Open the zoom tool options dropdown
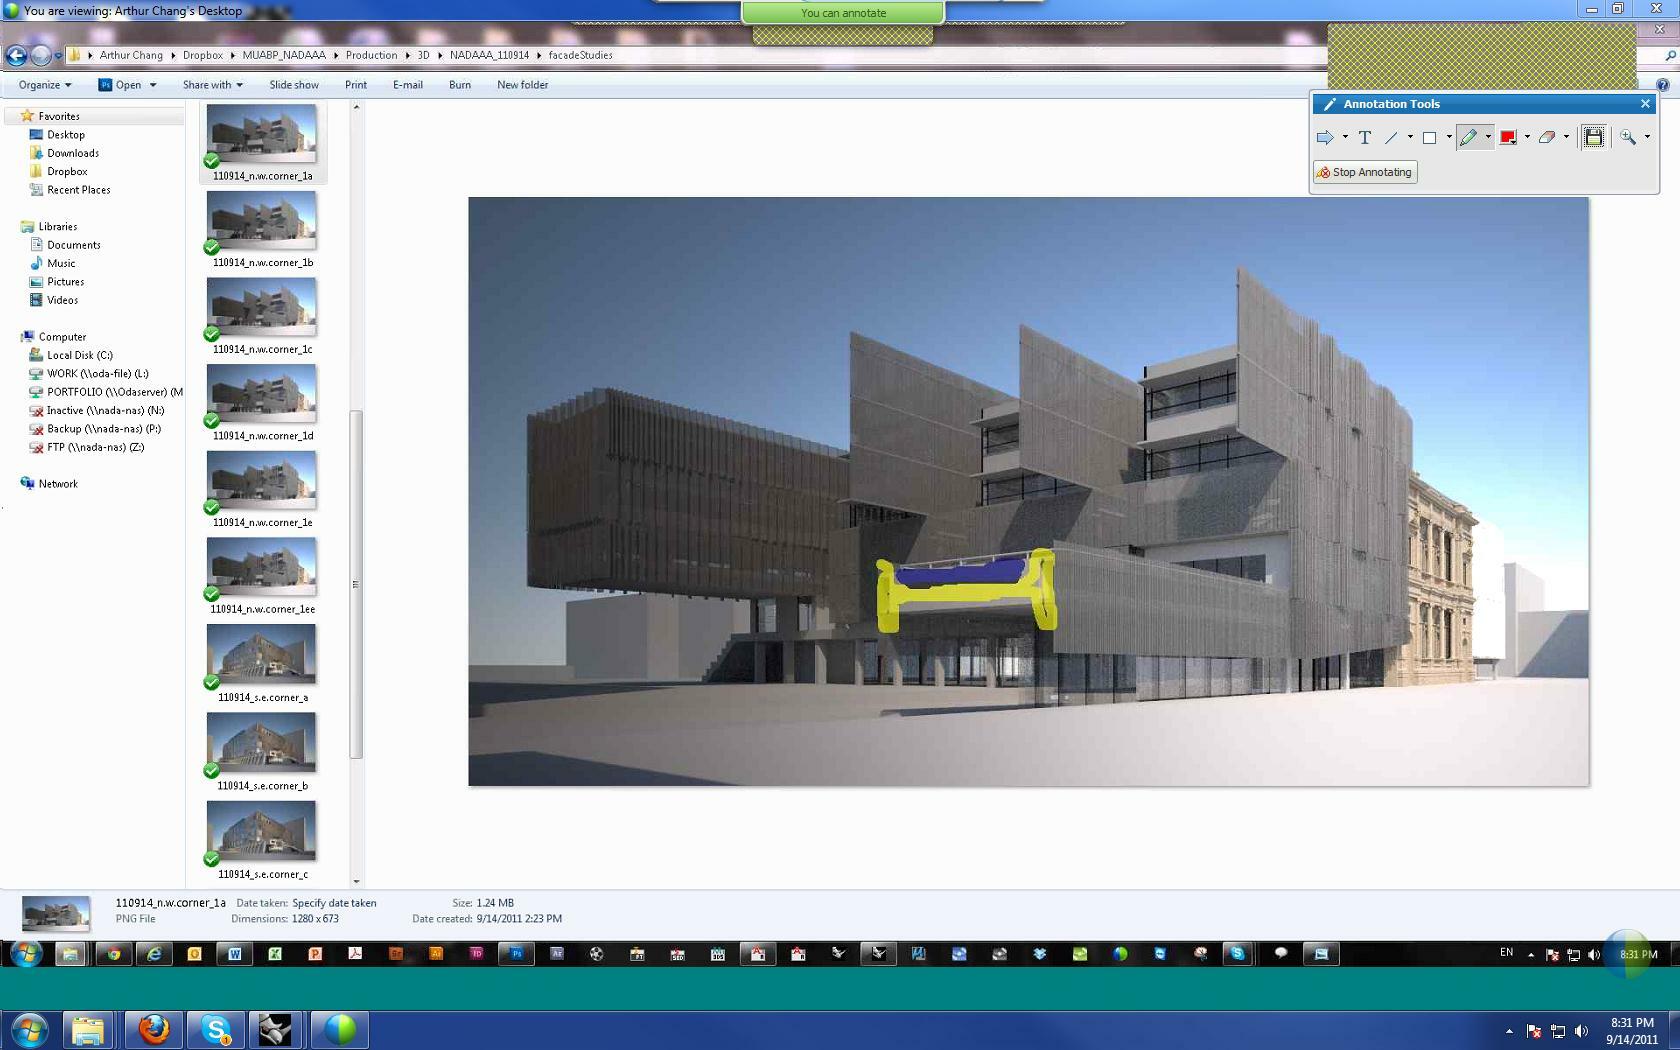Image resolution: width=1680 pixels, height=1050 pixels. pyautogui.click(x=1647, y=138)
